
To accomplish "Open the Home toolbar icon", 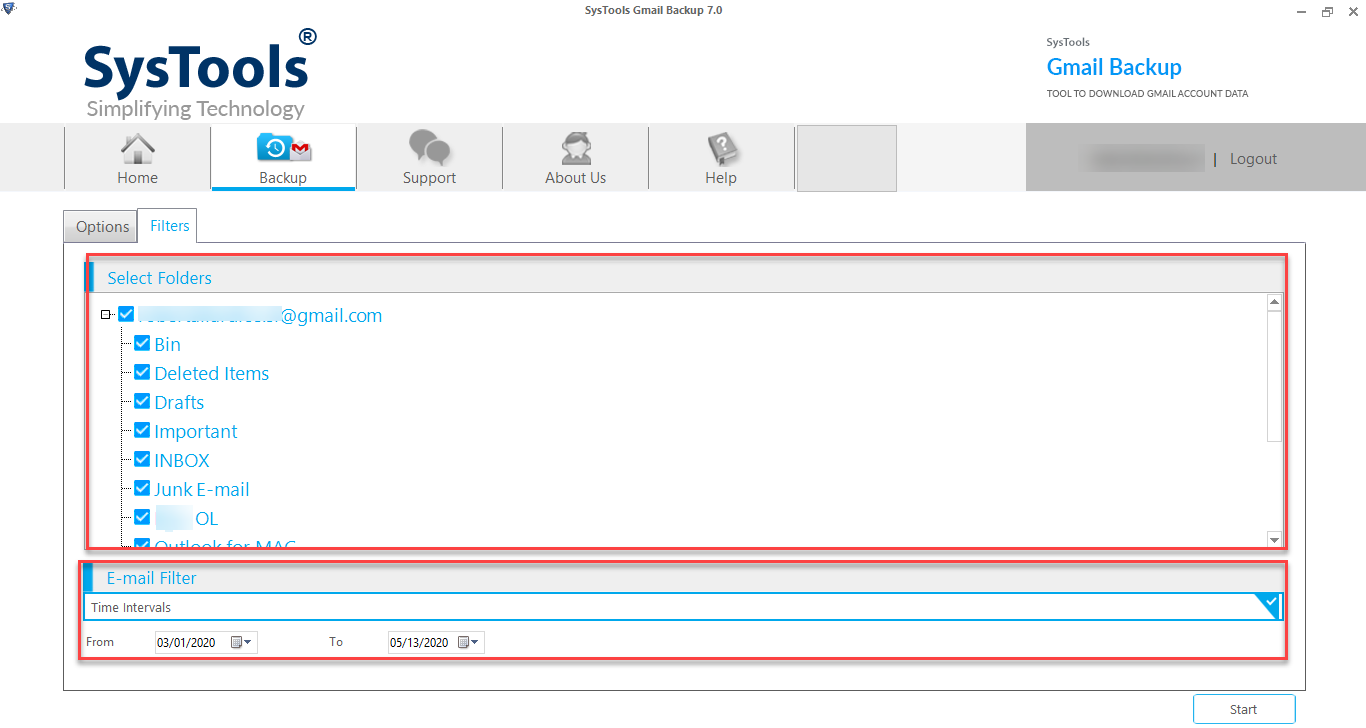I will (137, 149).
